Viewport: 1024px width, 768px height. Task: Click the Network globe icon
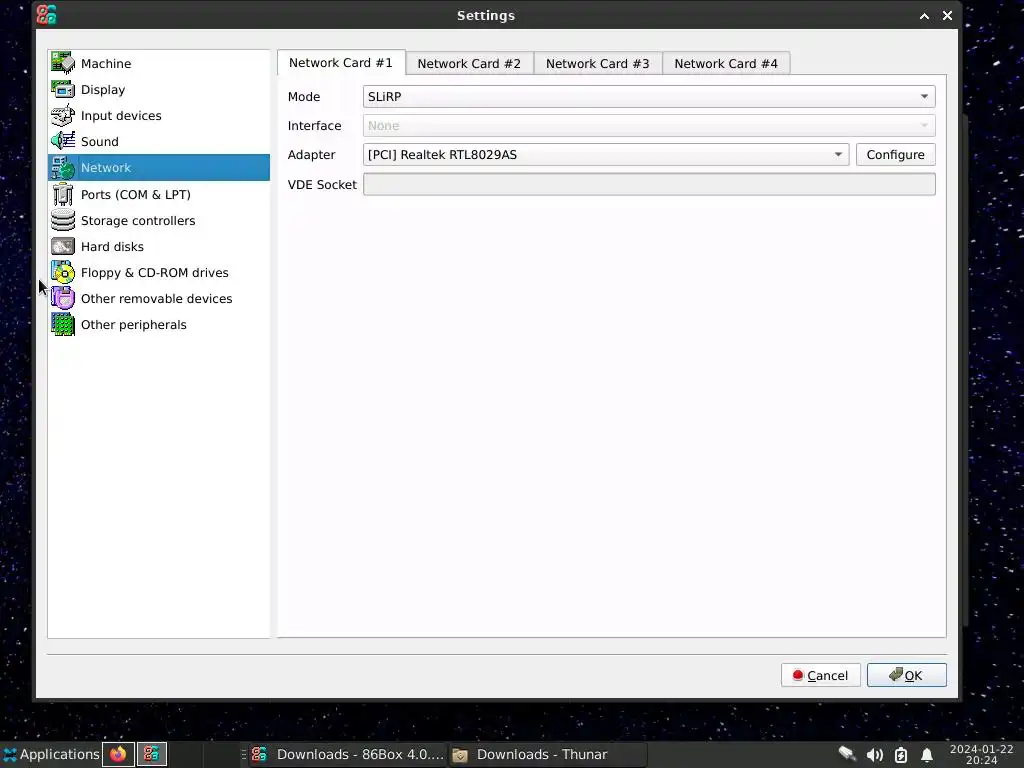click(x=63, y=168)
